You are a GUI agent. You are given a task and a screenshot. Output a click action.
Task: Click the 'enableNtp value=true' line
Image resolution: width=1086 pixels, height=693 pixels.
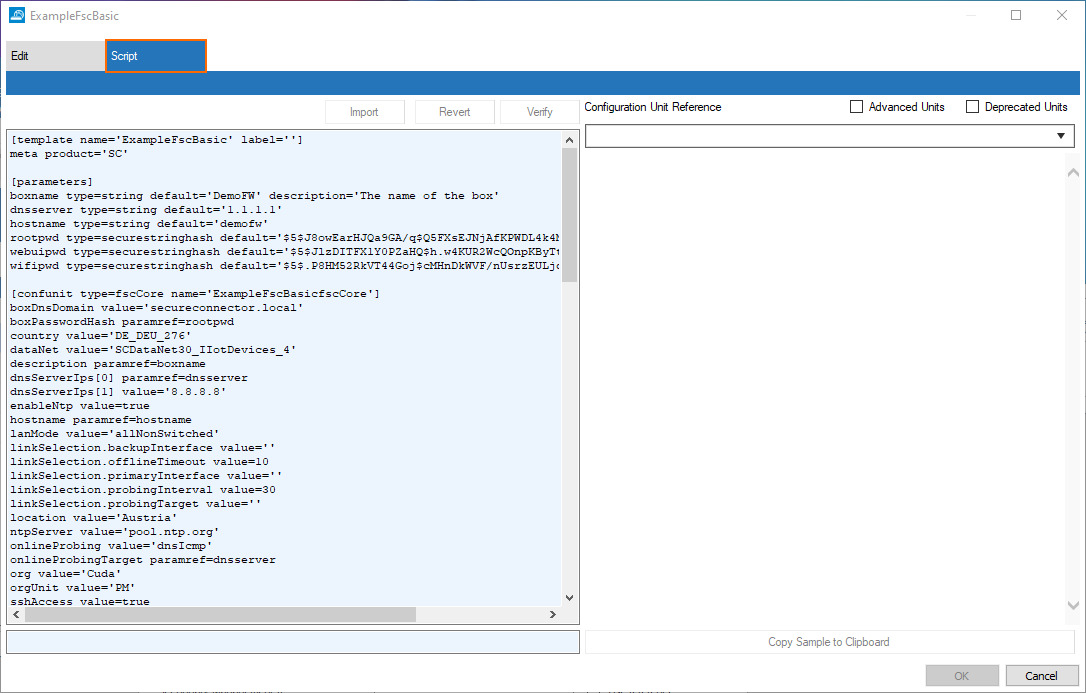point(80,406)
